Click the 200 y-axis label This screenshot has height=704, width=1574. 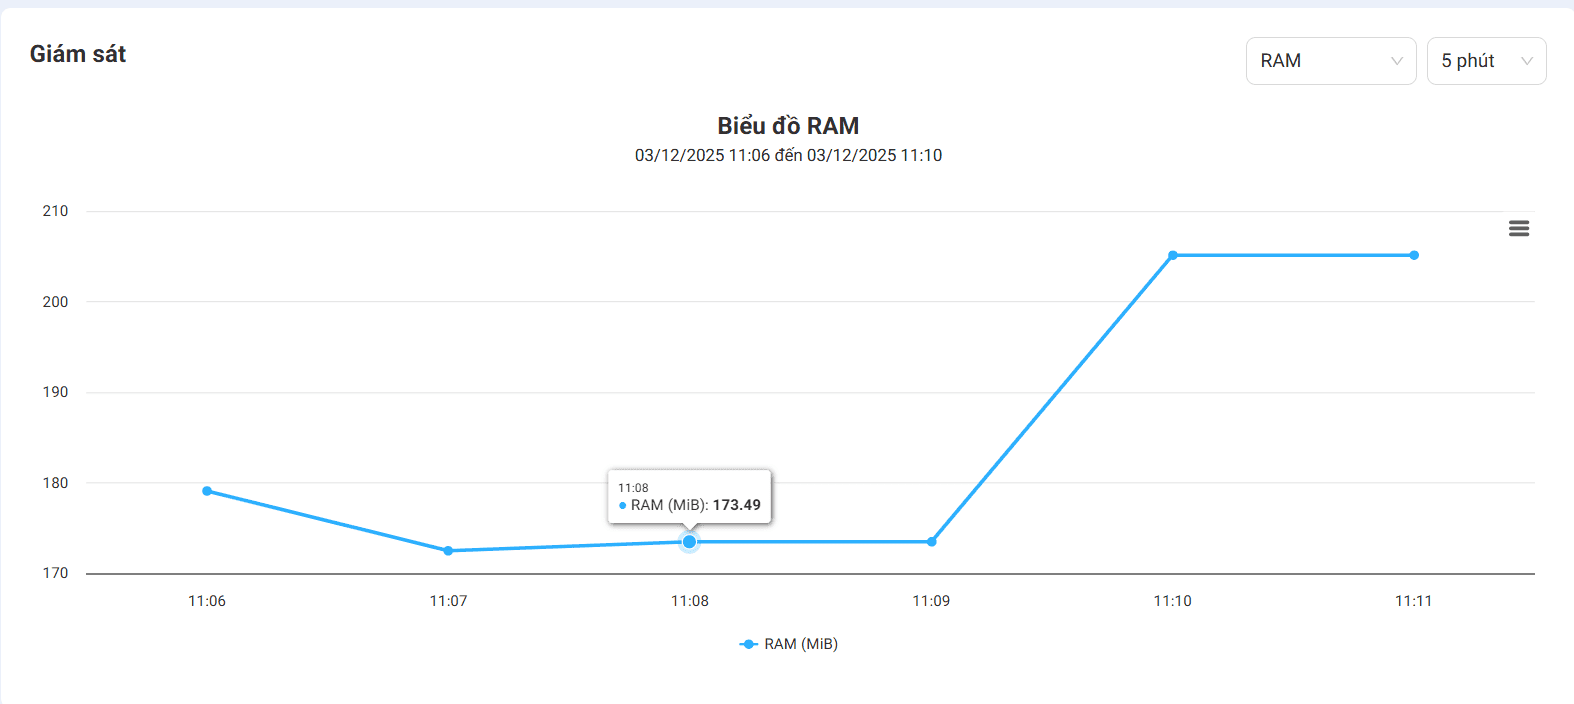(x=55, y=302)
